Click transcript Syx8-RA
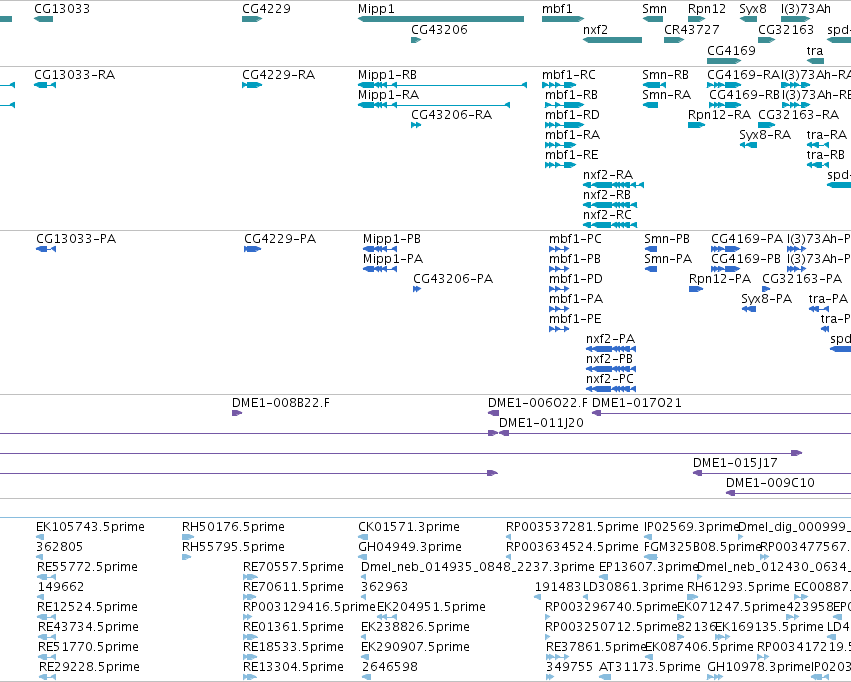Viewport: 851px width, 682px height. [765, 135]
